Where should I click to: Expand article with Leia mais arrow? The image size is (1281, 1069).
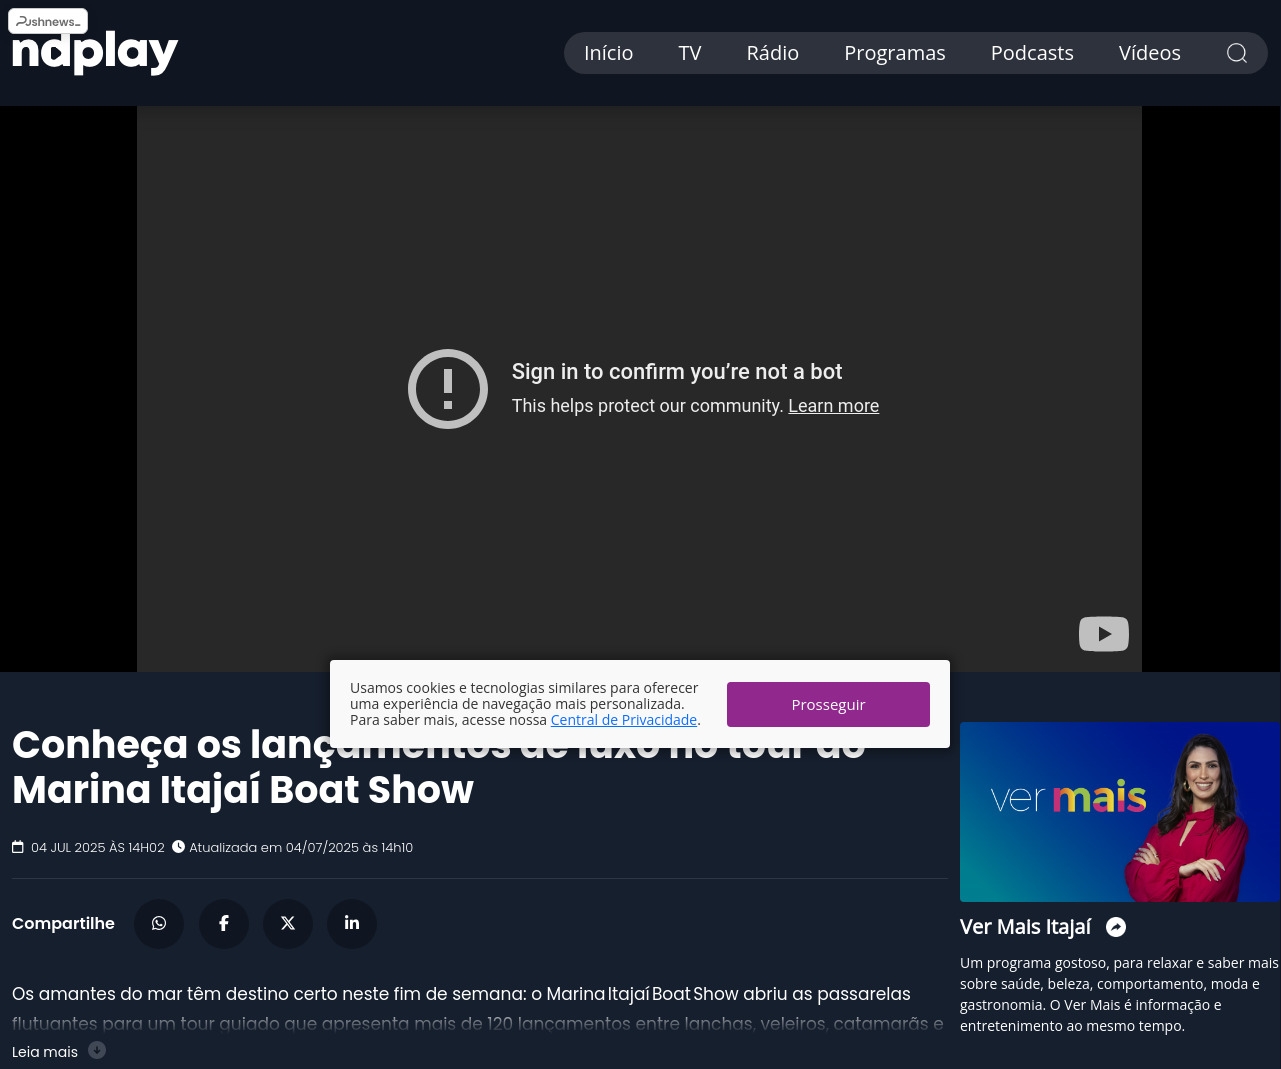(97, 1050)
